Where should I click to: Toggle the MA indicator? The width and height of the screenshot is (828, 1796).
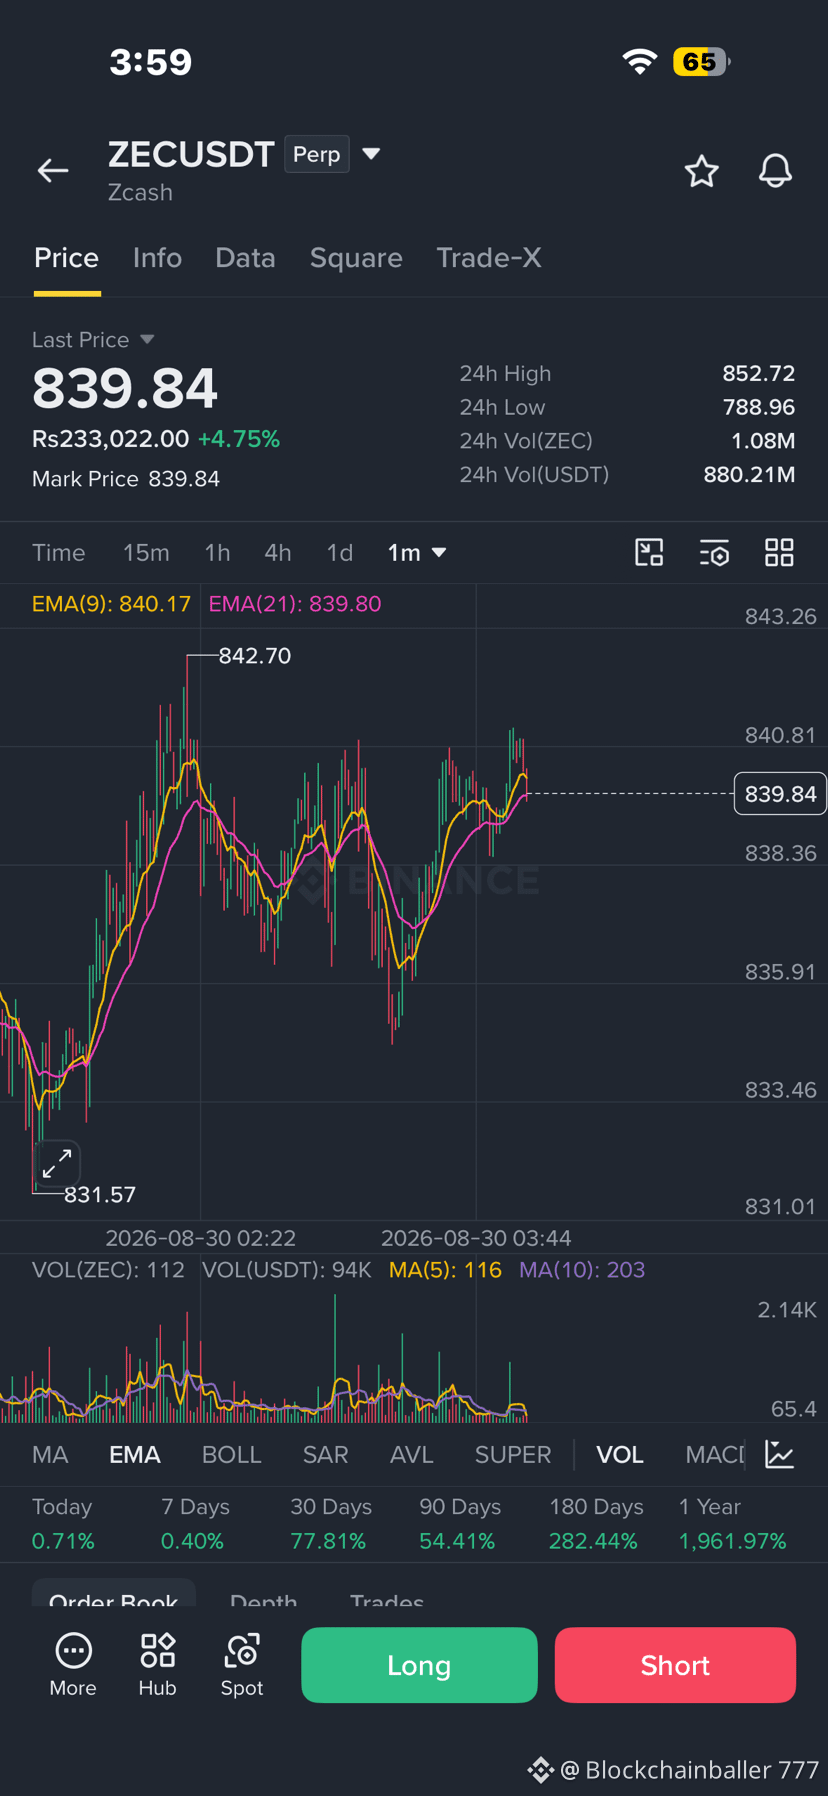(x=50, y=1454)
